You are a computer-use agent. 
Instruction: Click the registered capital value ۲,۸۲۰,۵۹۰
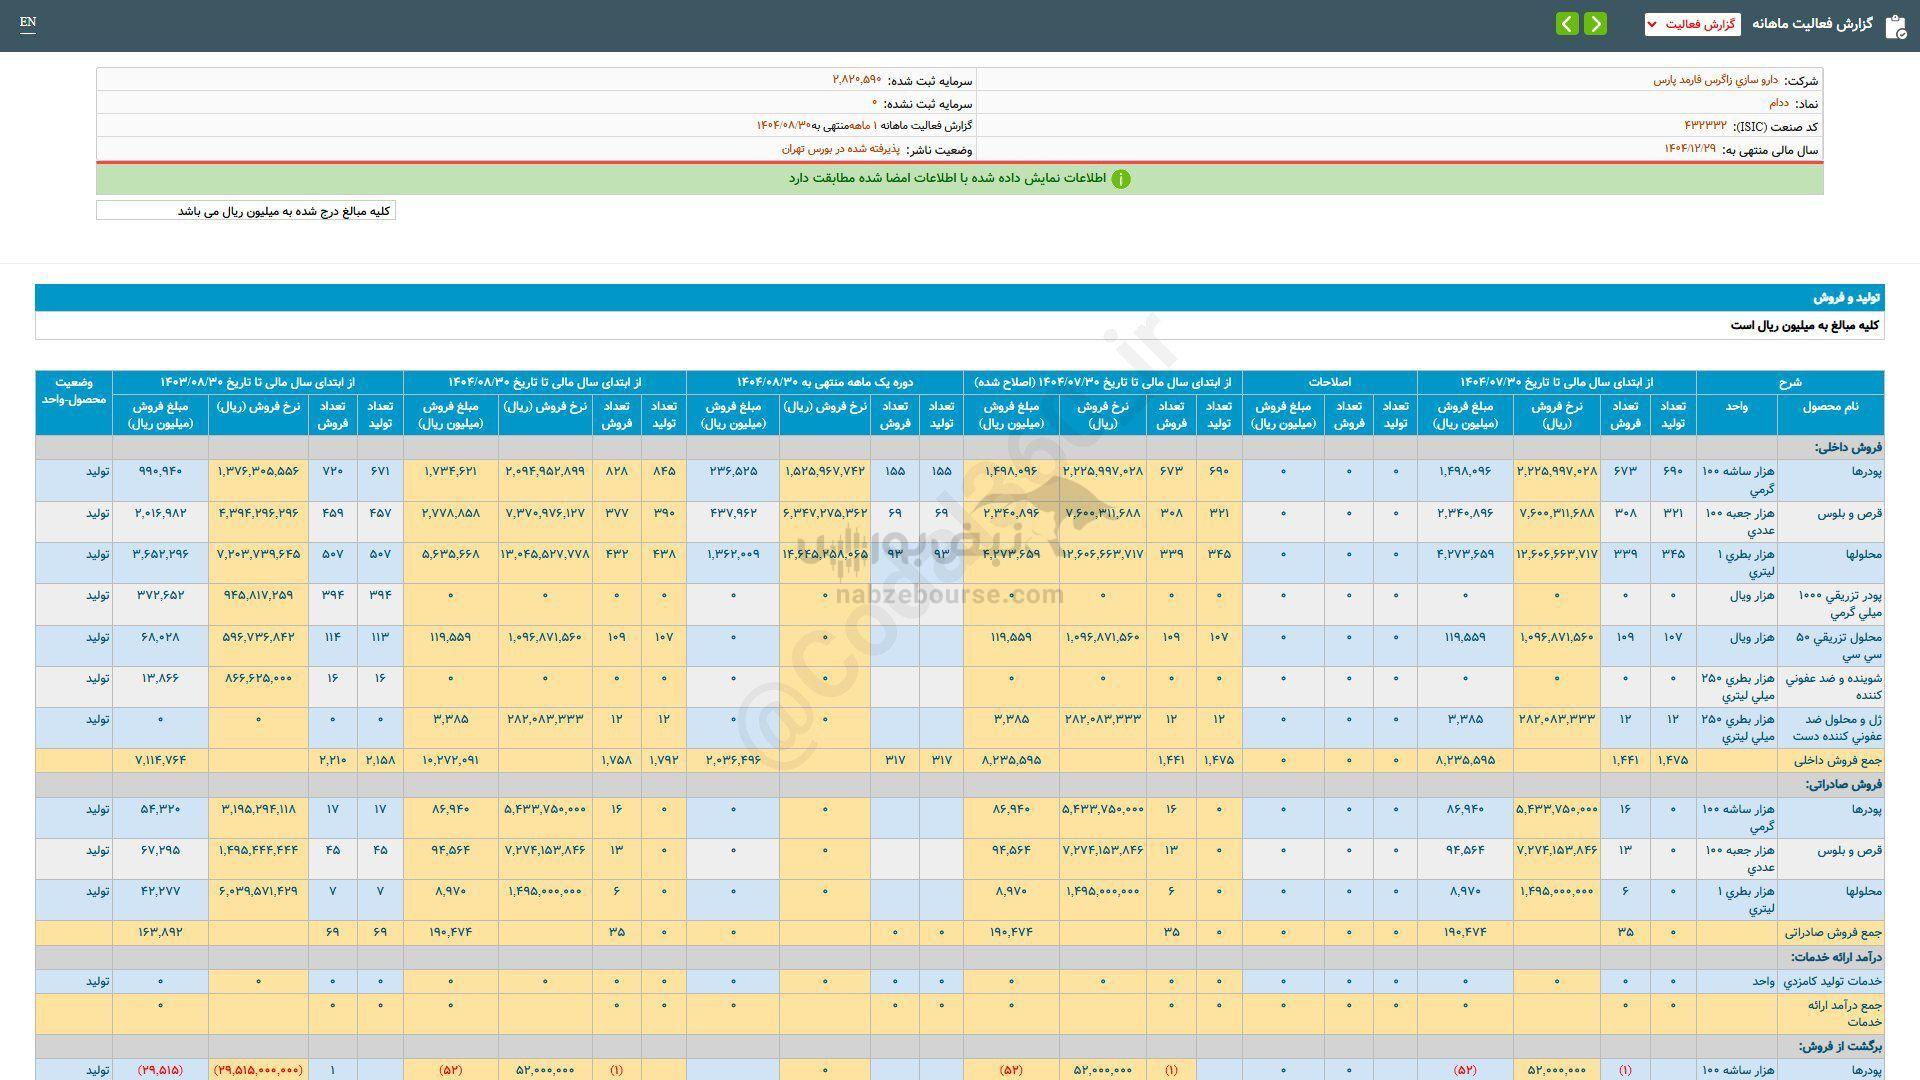click(x=857, y=80)
